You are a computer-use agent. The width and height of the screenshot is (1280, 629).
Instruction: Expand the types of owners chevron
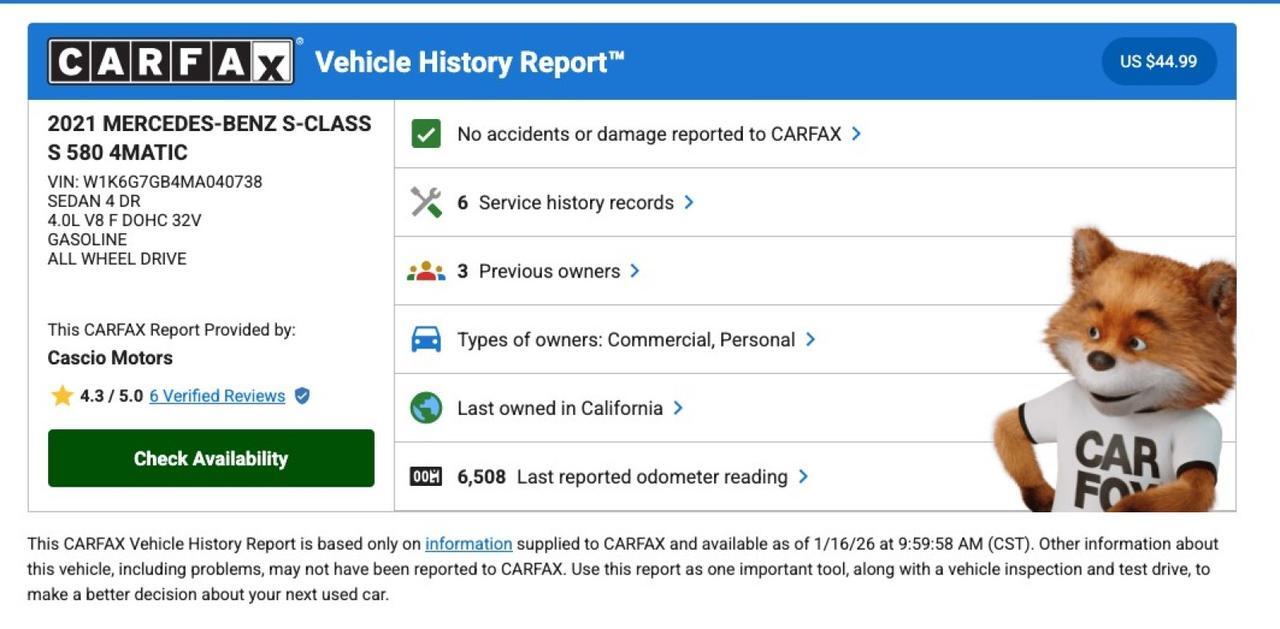pos(810,339)
